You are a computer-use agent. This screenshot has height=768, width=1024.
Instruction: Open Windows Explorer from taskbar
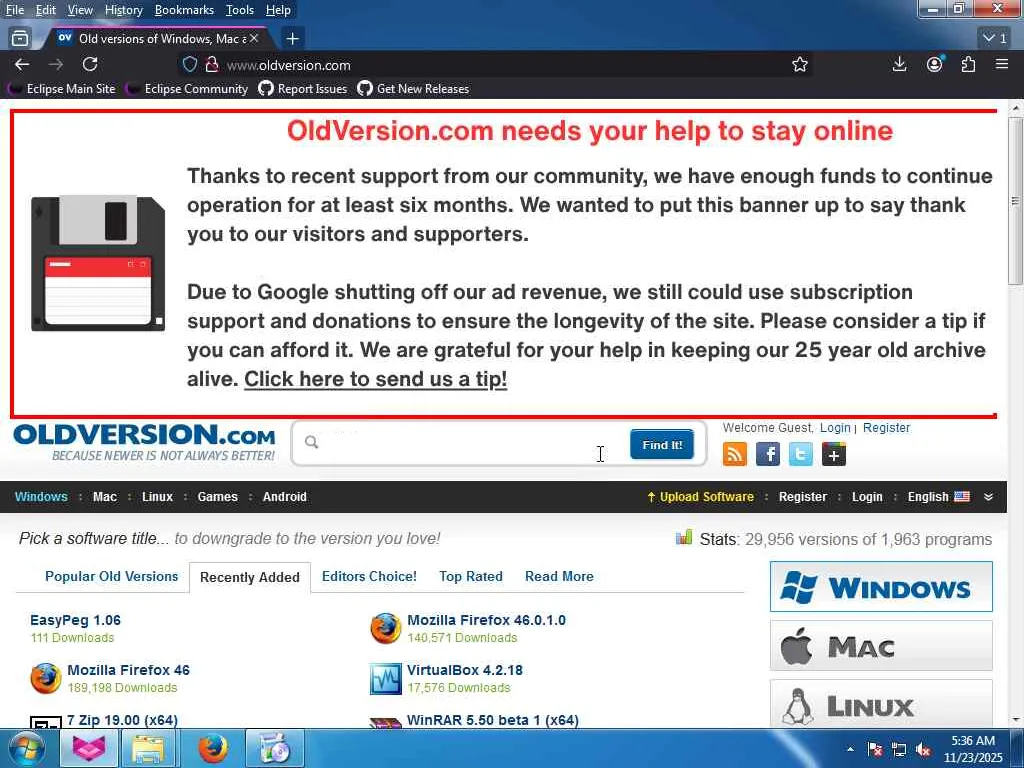pyautogui.click(x=148, y=749)
